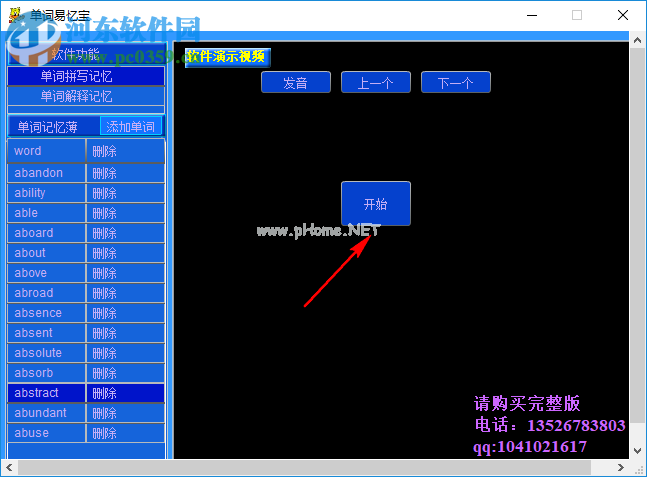The width and height of the screenshot is (647, 477).
Task: Select the 单词记忆簿 word notebook
Action: [53, 127]
